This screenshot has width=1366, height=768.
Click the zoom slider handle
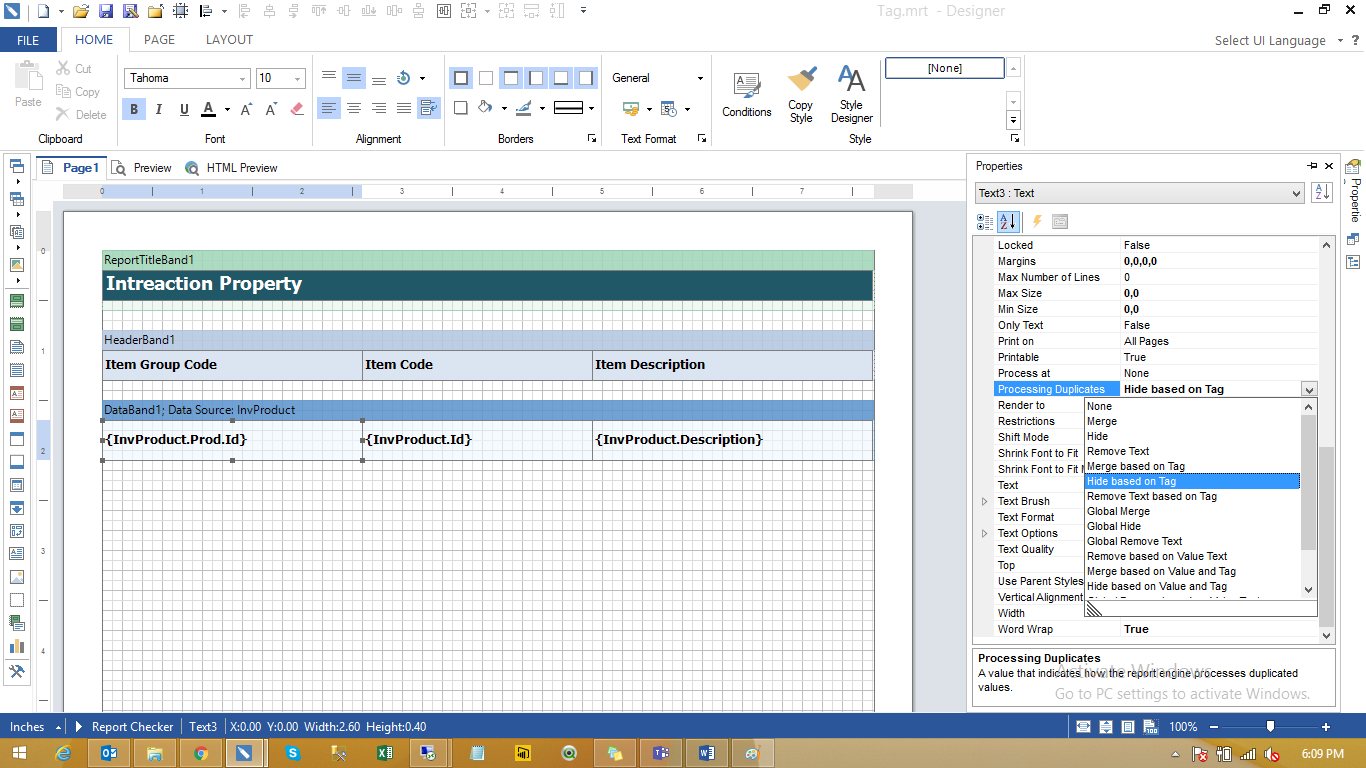coord(1270,727)
